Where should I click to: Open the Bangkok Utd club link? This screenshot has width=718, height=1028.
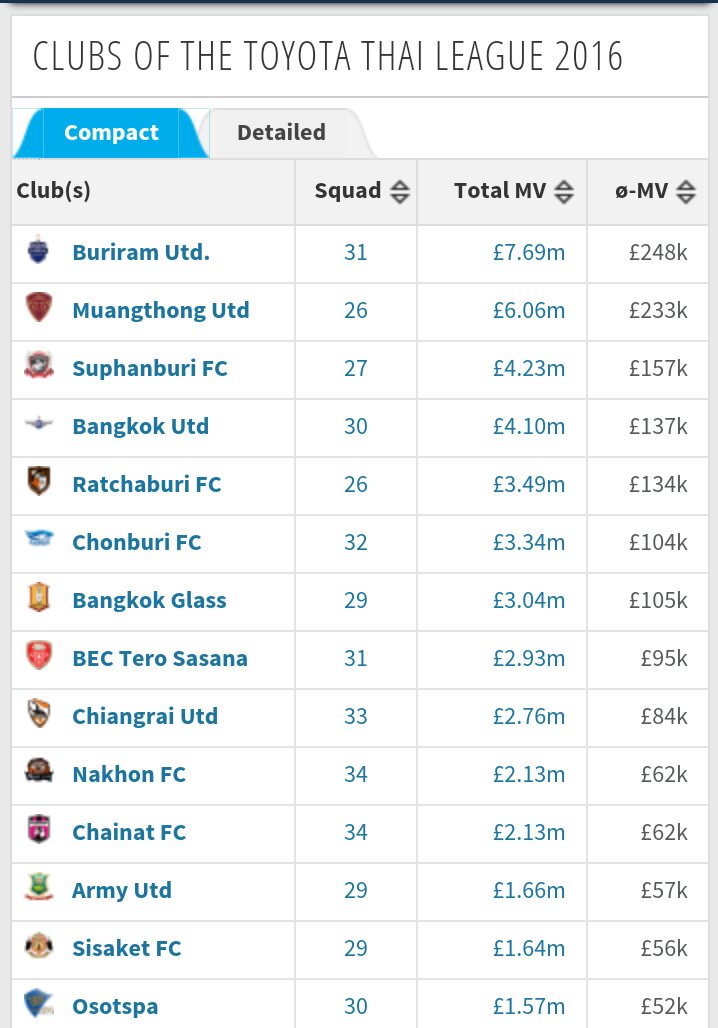coord(141,426)
